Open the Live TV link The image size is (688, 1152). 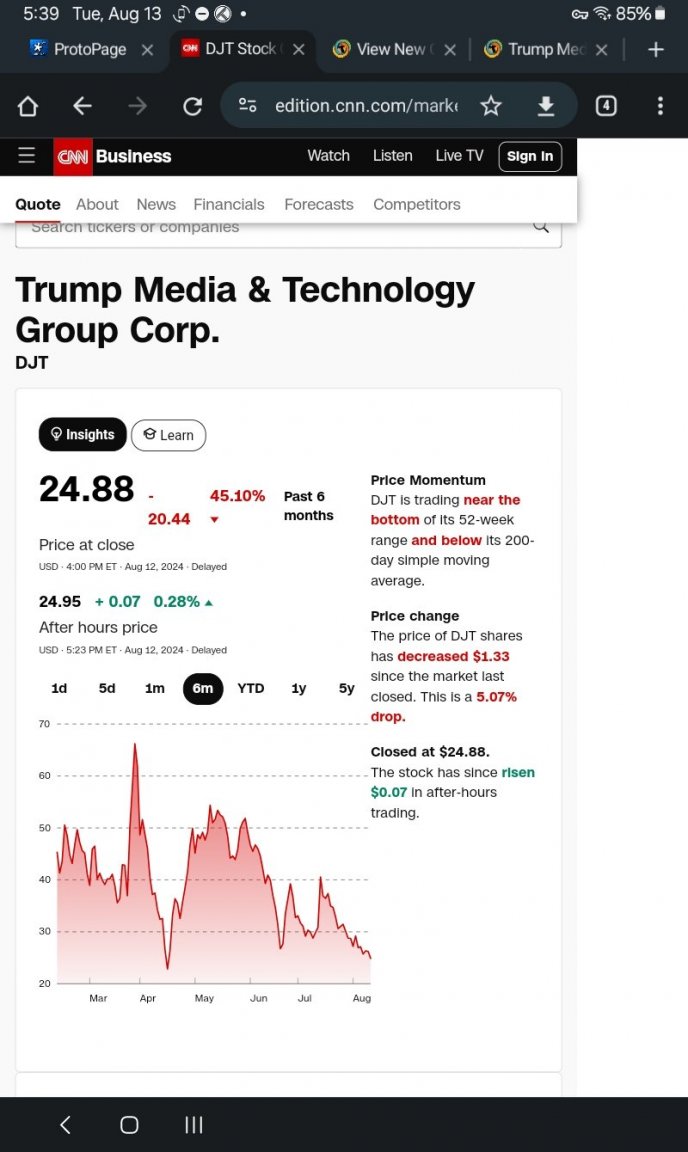point(459,156)
